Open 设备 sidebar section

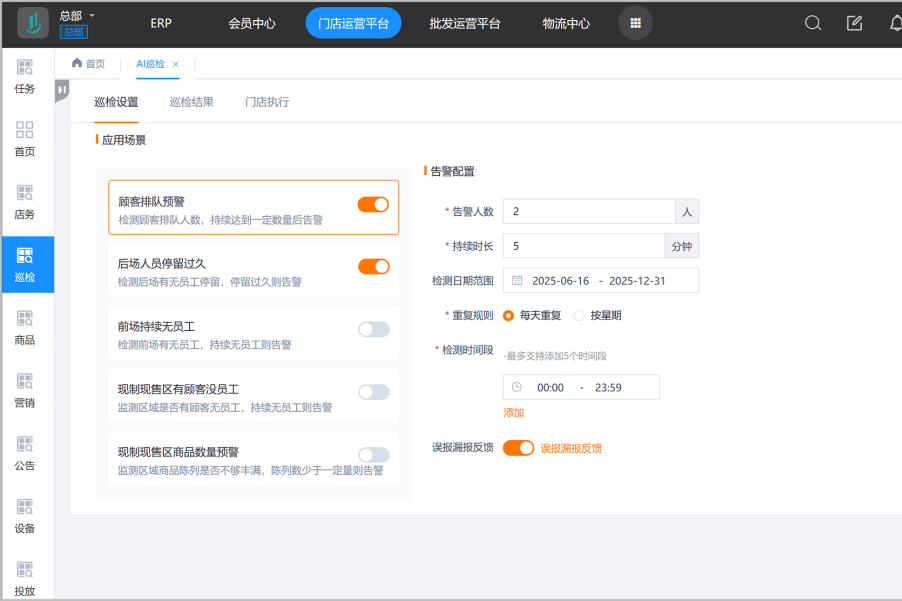(25, 516)
